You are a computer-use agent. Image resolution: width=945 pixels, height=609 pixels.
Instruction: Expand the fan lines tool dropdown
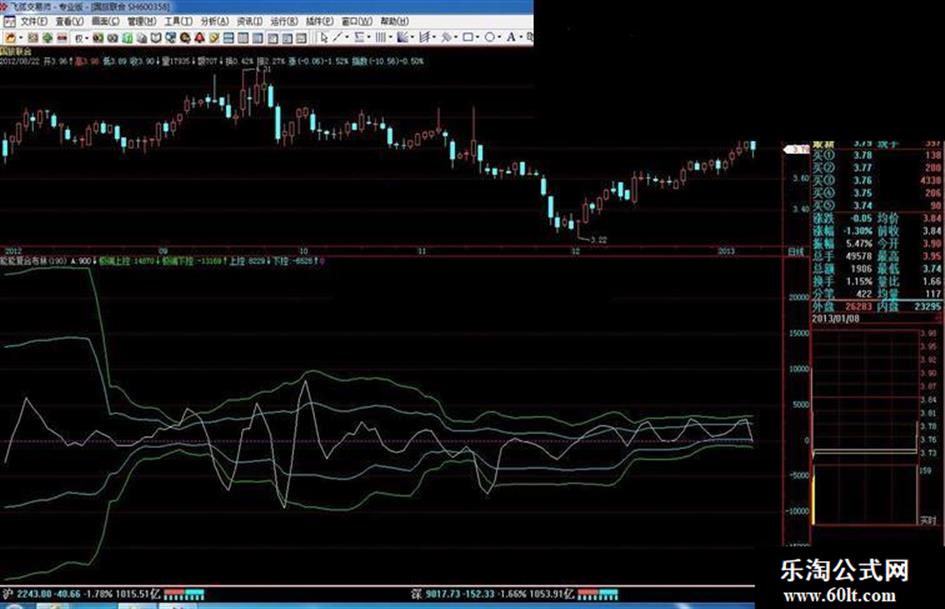[412, 38]
